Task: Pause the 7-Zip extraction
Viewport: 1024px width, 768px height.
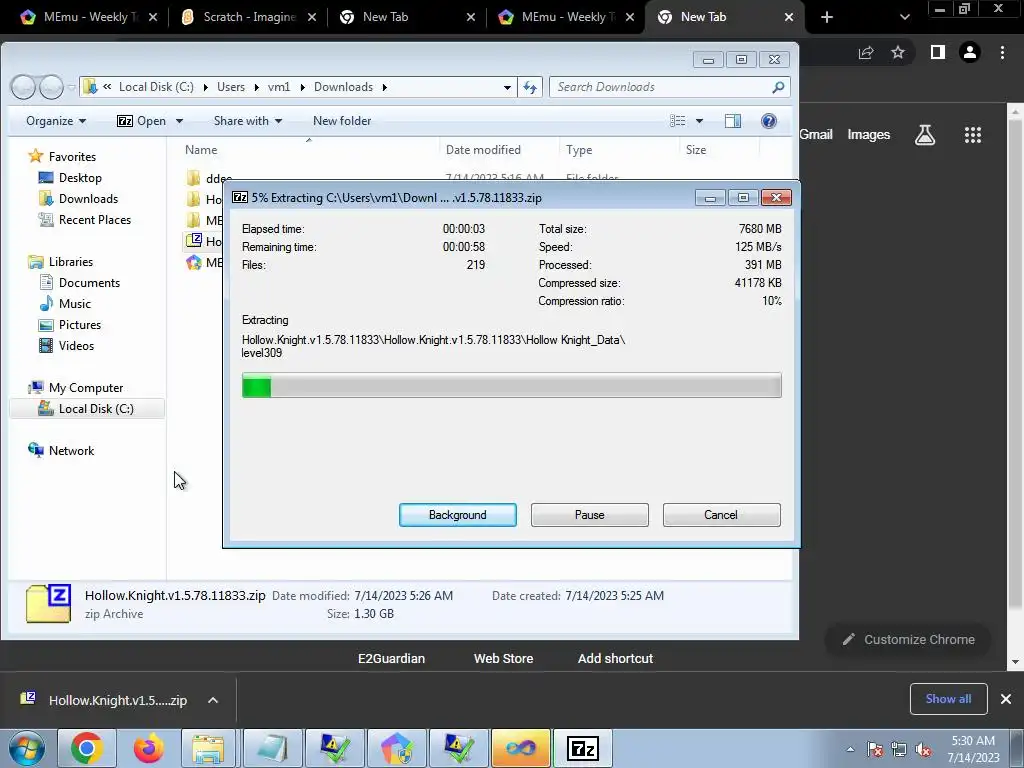Action: point(589,515)
